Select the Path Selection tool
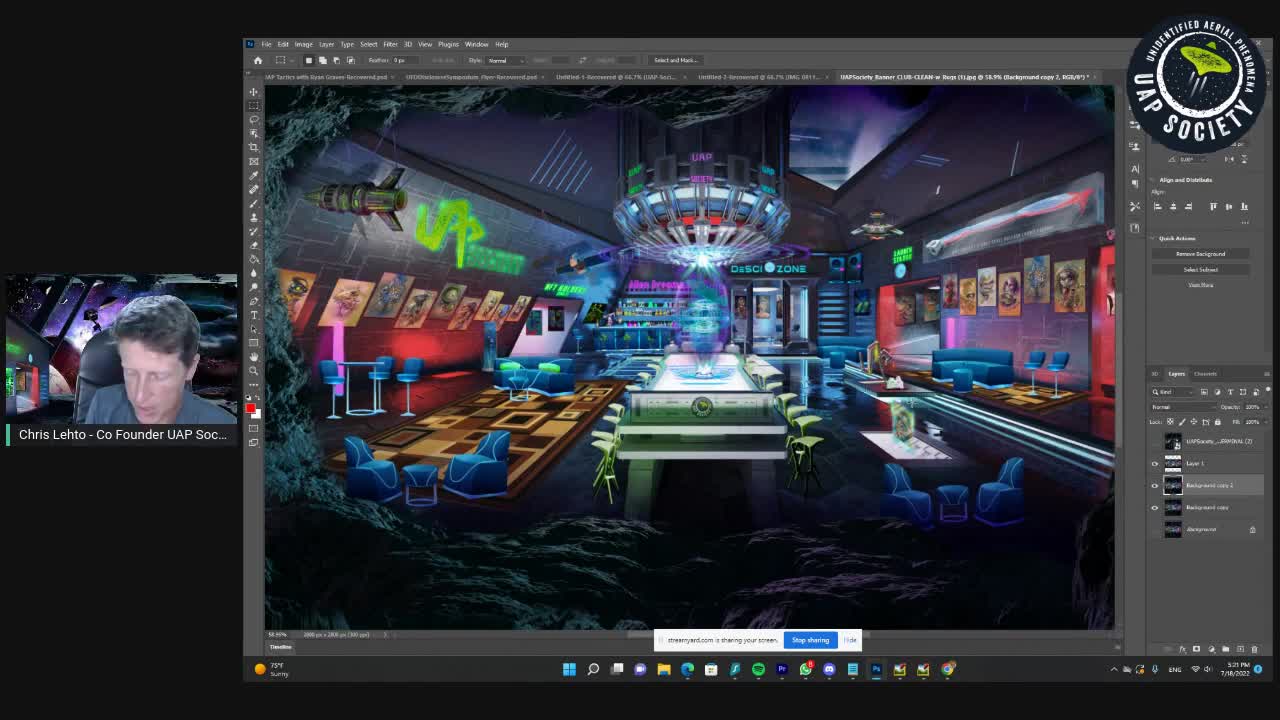This screenshot has height=720, width=1280. tap(254, 329)
